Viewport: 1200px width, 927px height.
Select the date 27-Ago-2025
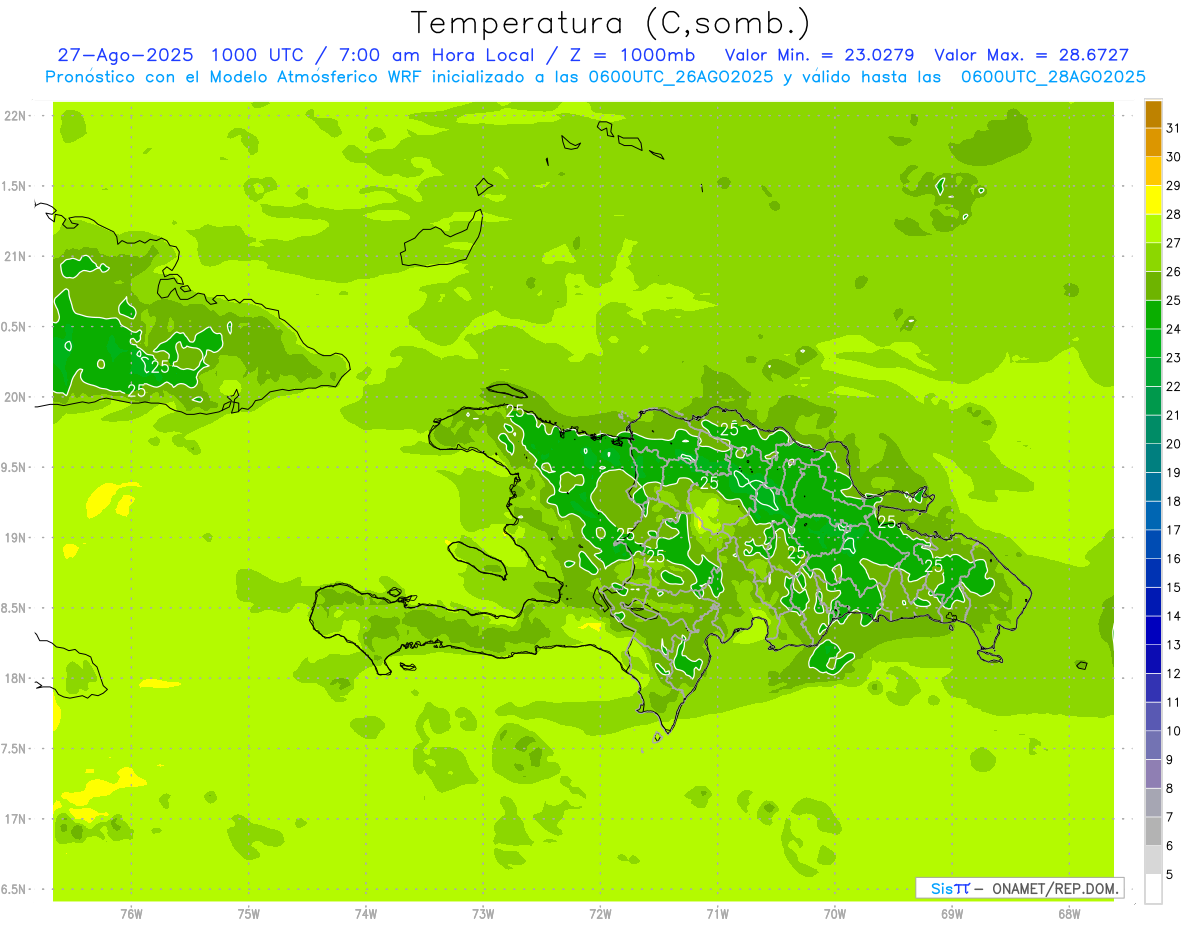(125, 55)
